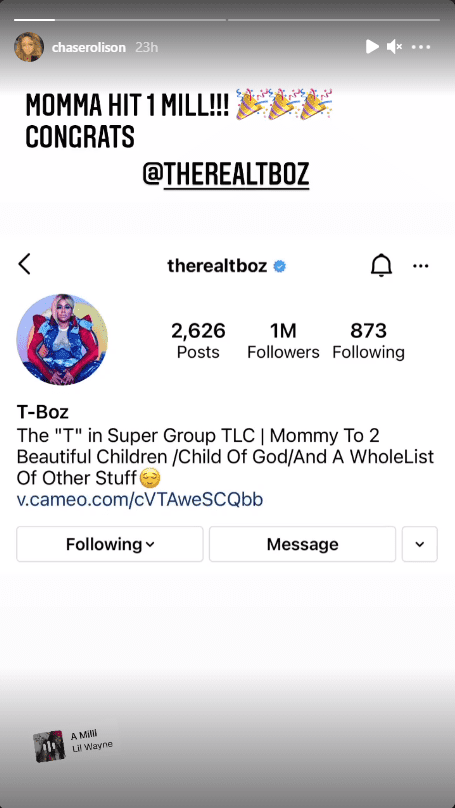This screenshot has width=455, height=808.
Task: Open the @THEREALTBOZ mention
Action: [x=226, y=175]
